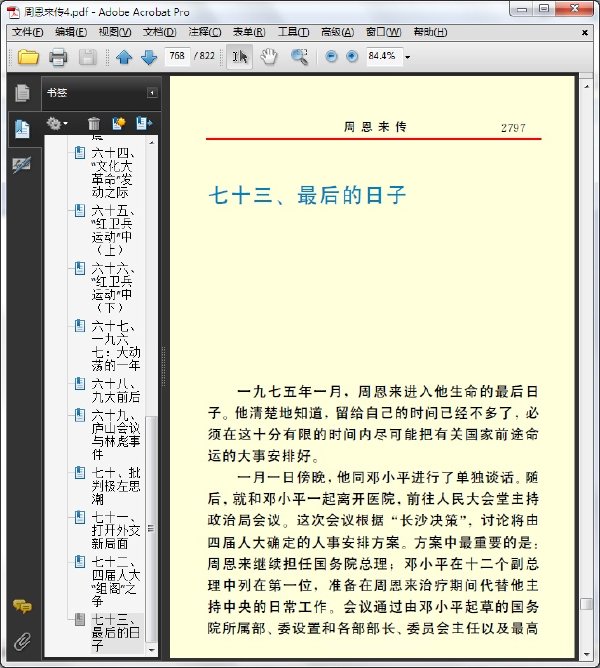Go to next page with down arrow
Image resolution: width=600 pixels, height=668 pixels.
coord(149,57)
